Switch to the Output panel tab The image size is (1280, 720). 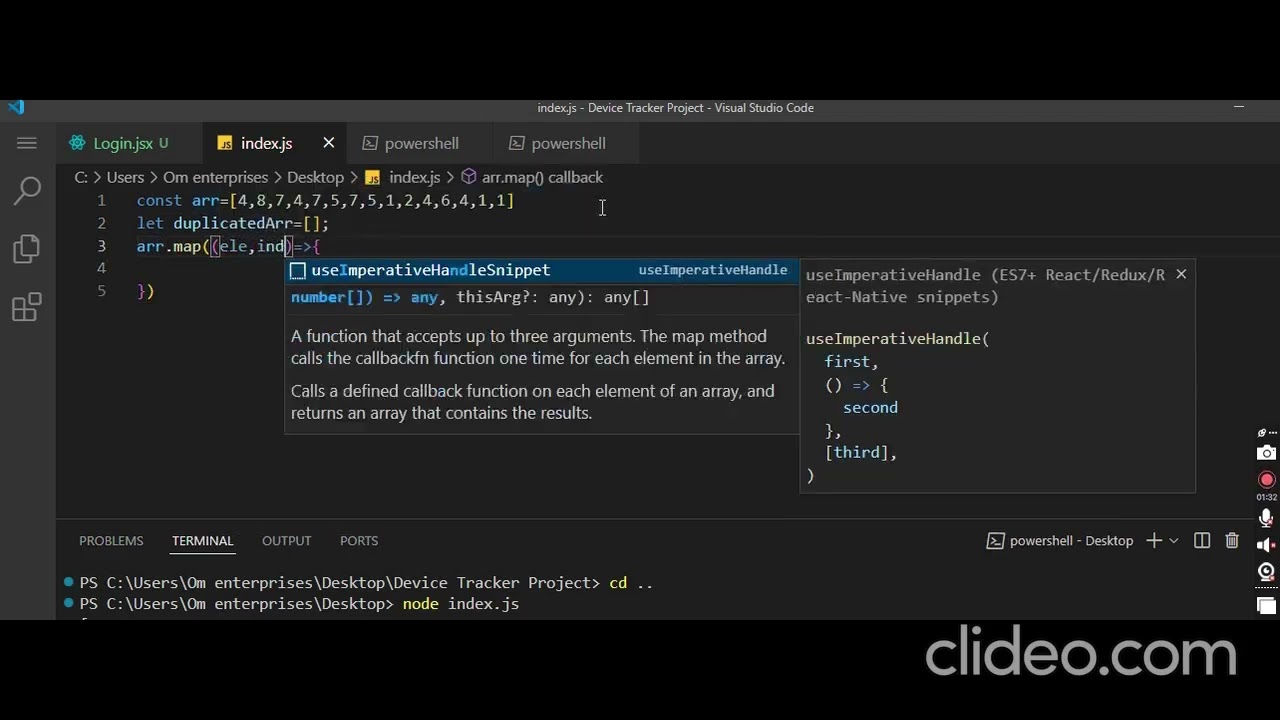[x=286, y=540]
